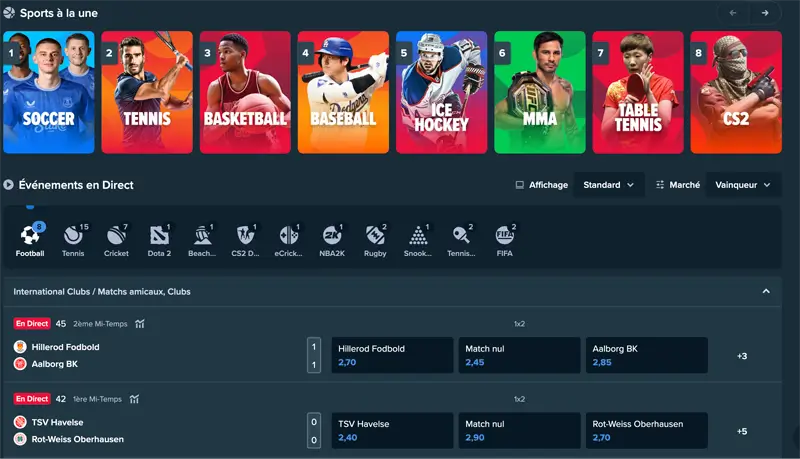Screen dimensions: 800x459
Task: Open the Rot-Weiss Oberhausen team name link
Action: click(x=78, y=439)
